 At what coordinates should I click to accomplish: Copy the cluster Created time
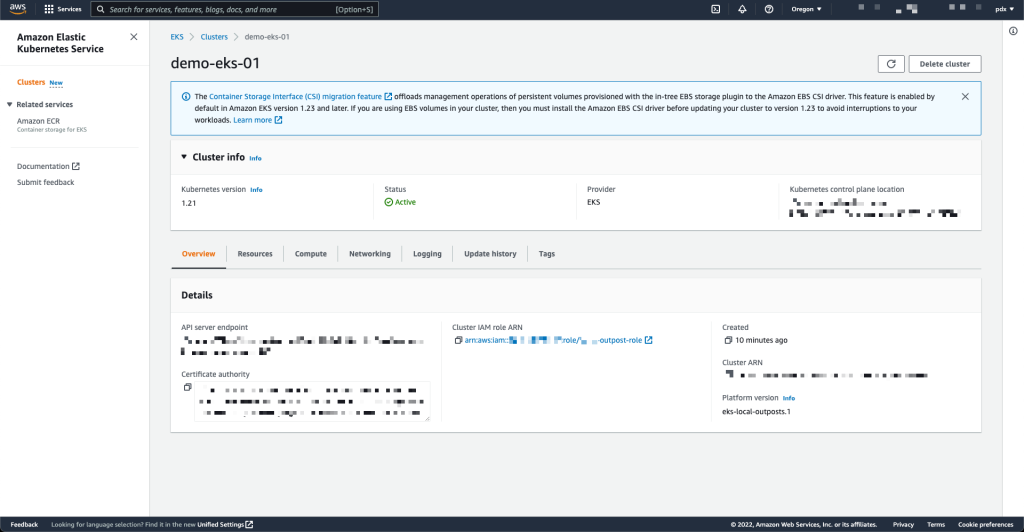728,340
